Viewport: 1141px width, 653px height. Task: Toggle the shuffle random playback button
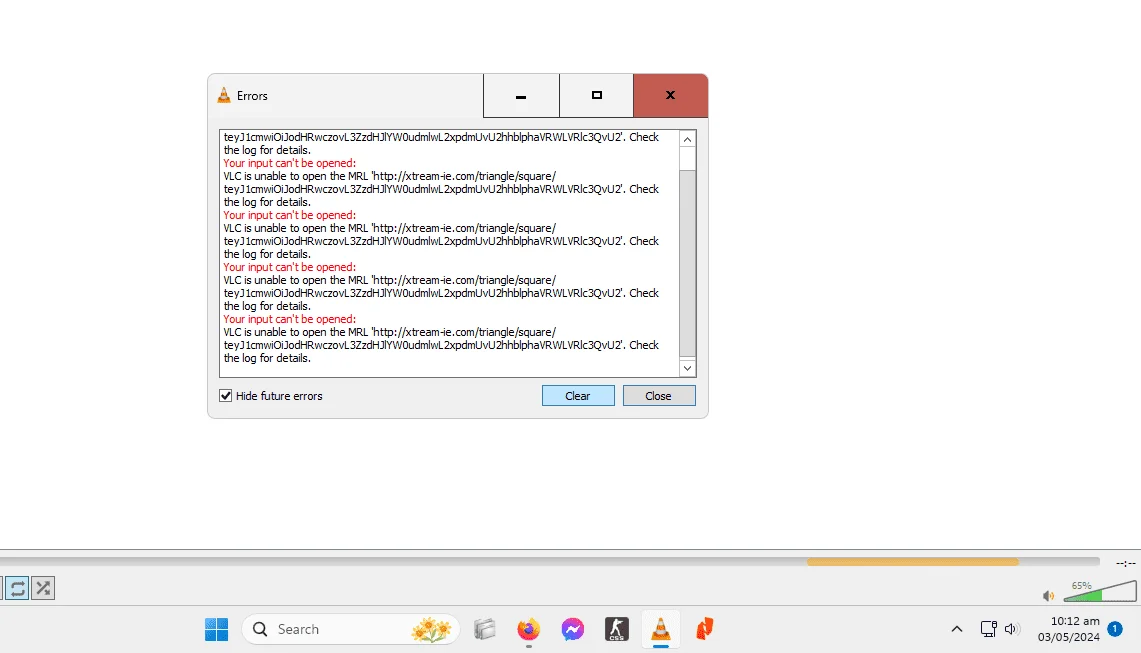pos(43,588)
